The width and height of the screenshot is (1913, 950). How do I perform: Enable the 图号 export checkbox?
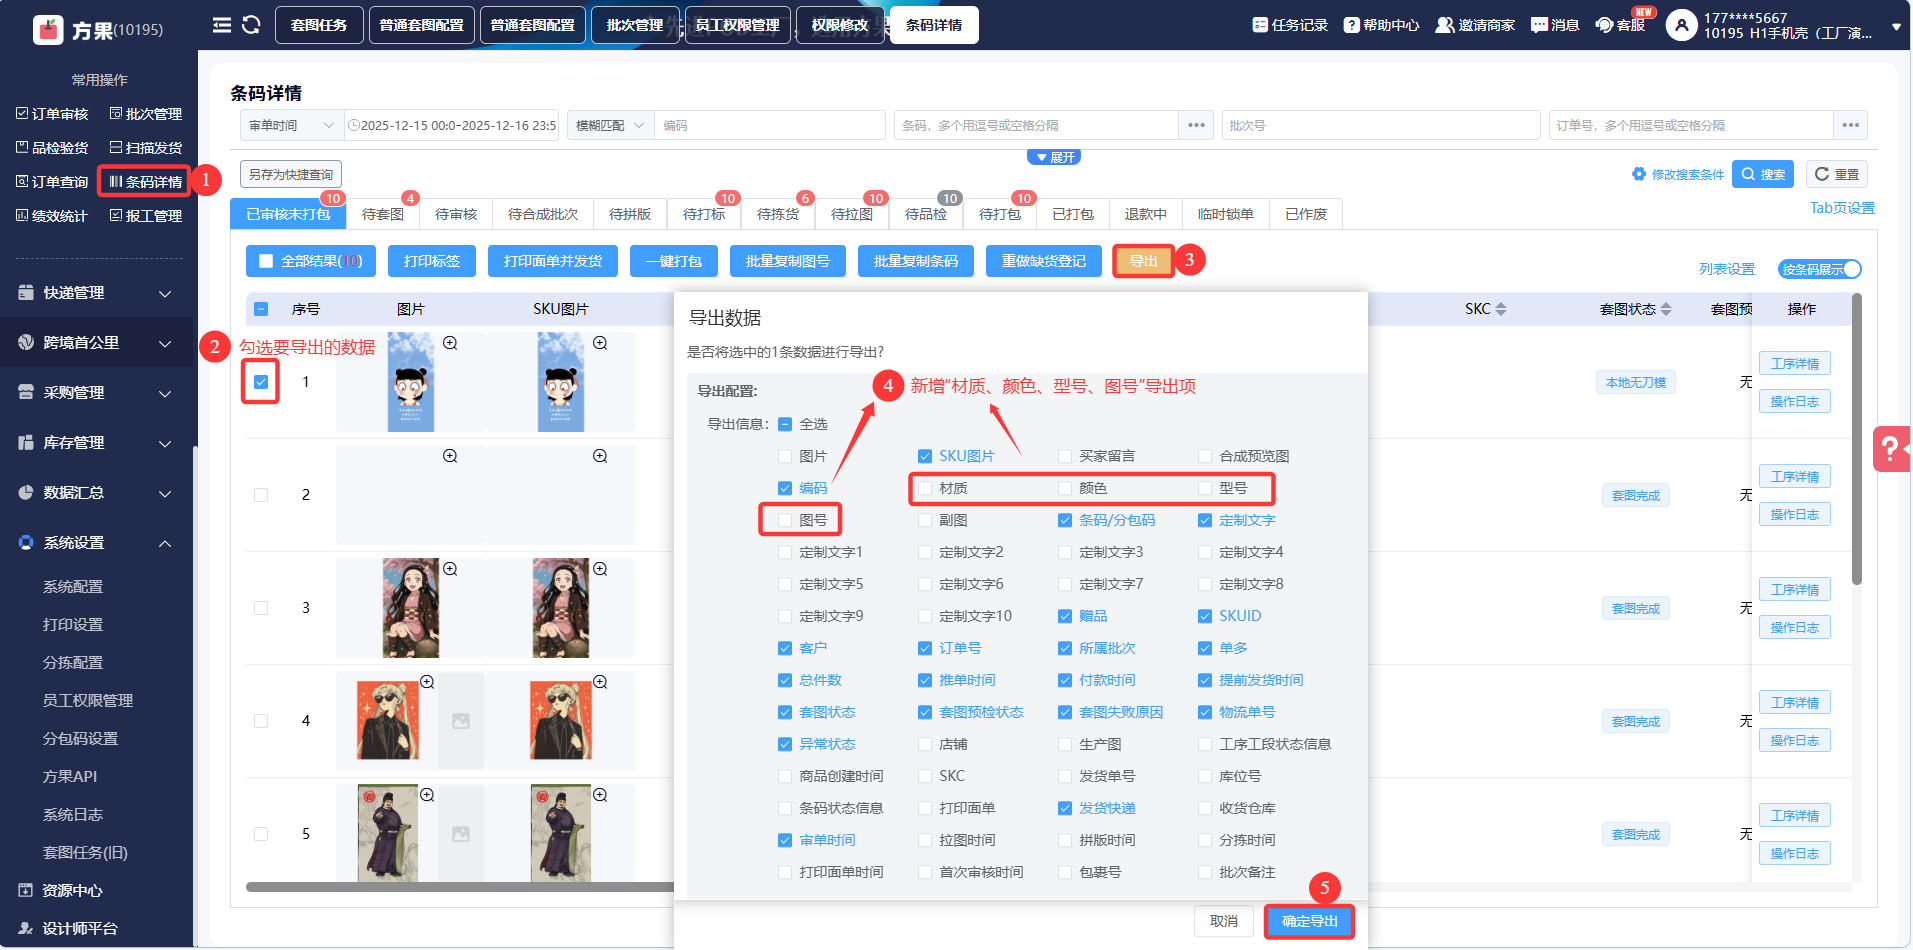click(785, 520)
